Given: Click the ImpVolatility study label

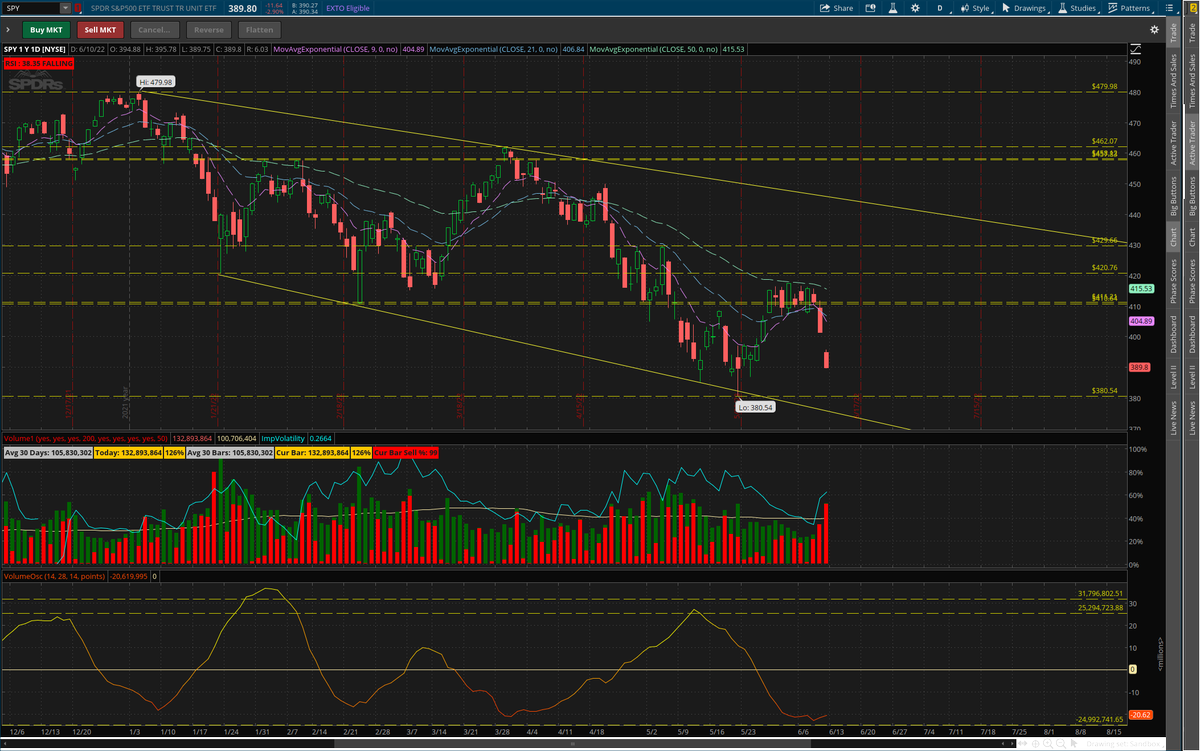Looking at the screenshot, I should pos(283,438).
